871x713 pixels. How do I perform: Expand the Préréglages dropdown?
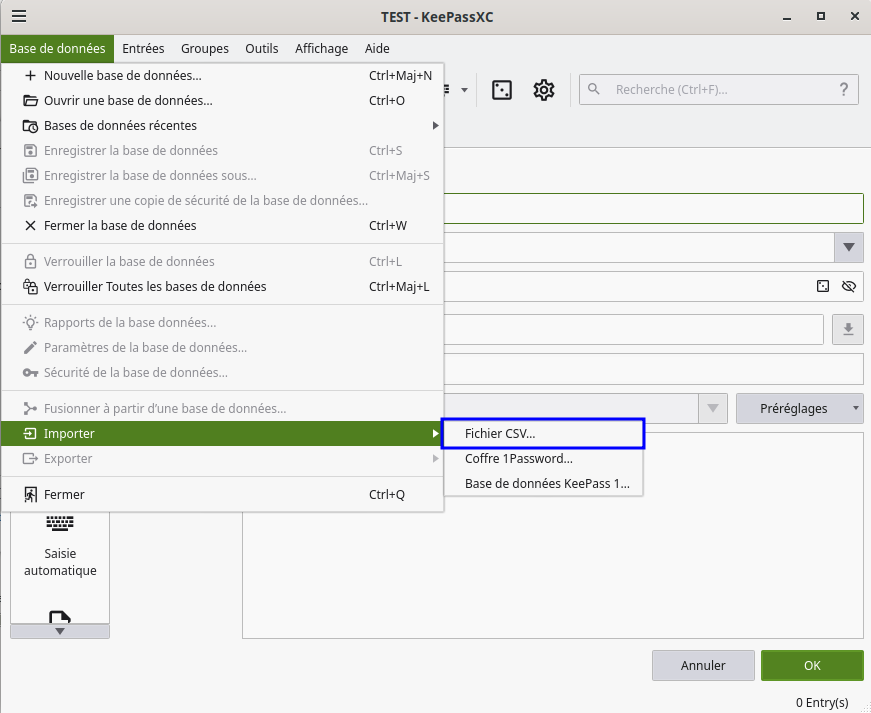point(799,408)
